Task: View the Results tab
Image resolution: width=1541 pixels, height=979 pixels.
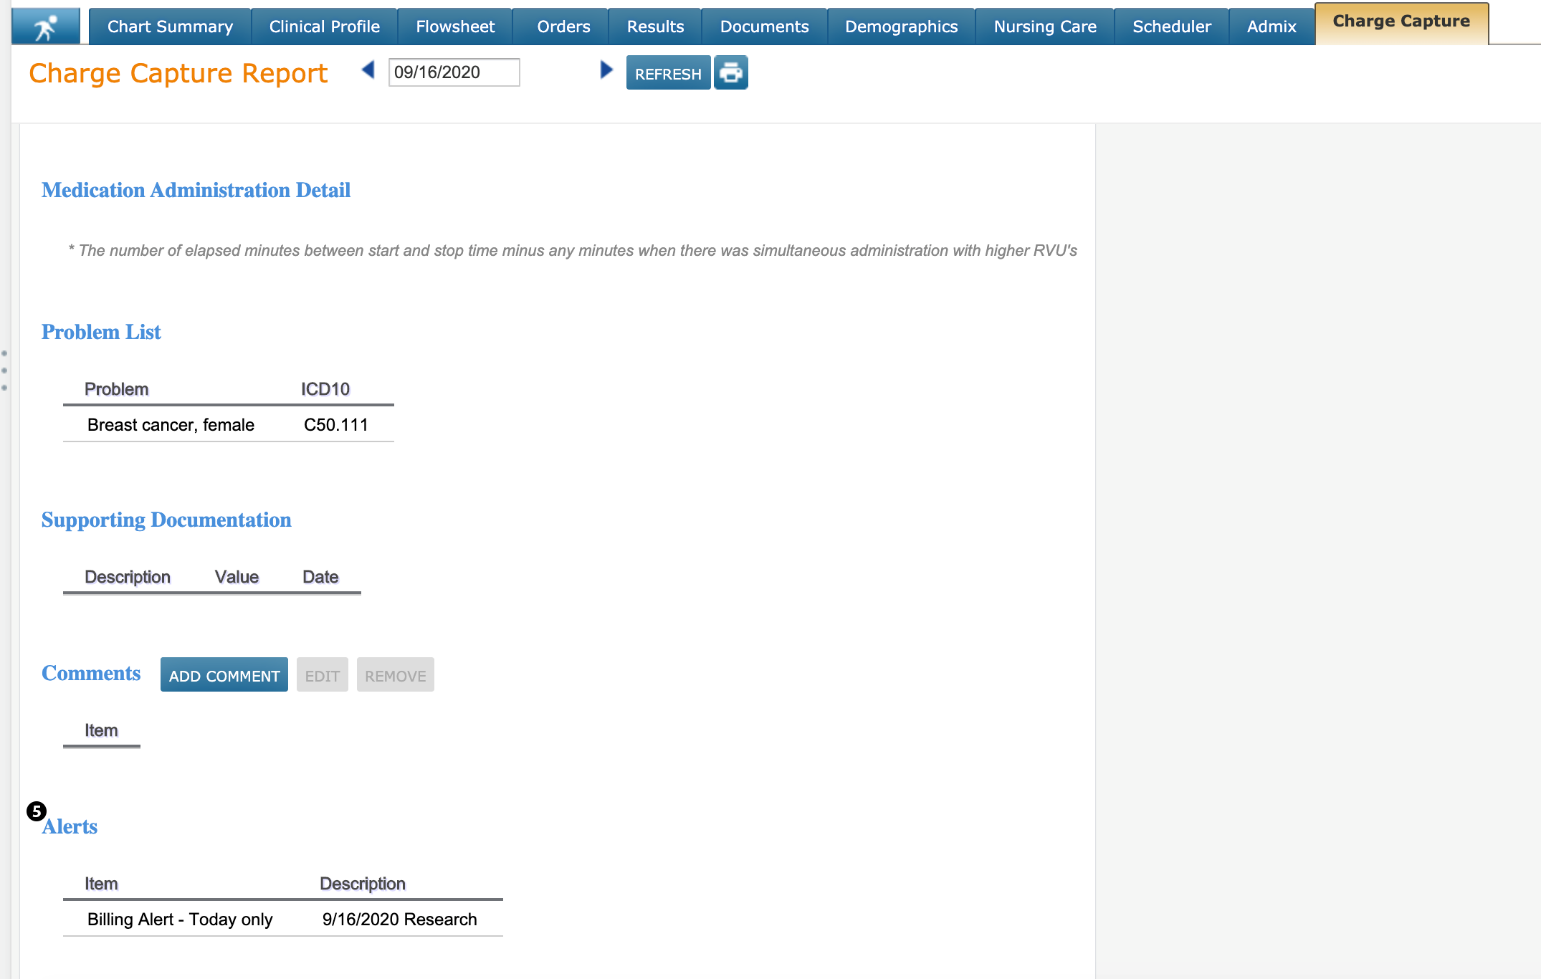Action: tap(655, 27)
